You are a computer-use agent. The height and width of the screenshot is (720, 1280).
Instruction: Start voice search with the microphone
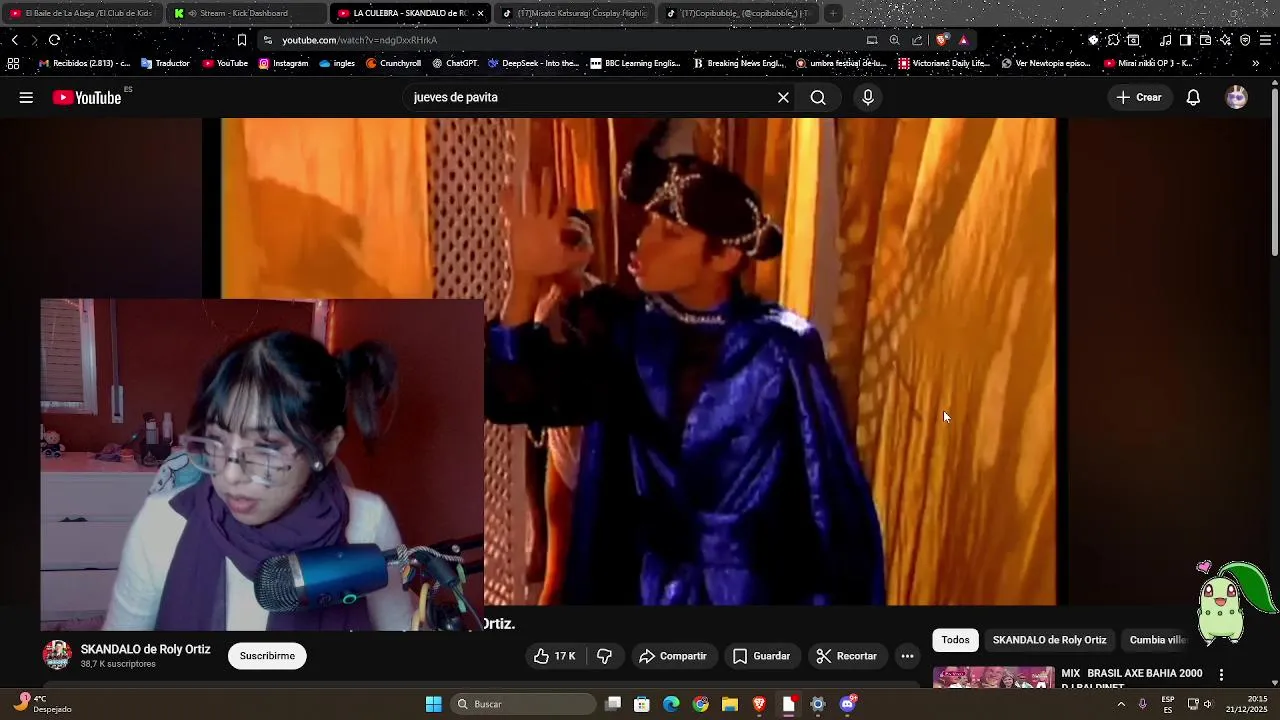868,97
